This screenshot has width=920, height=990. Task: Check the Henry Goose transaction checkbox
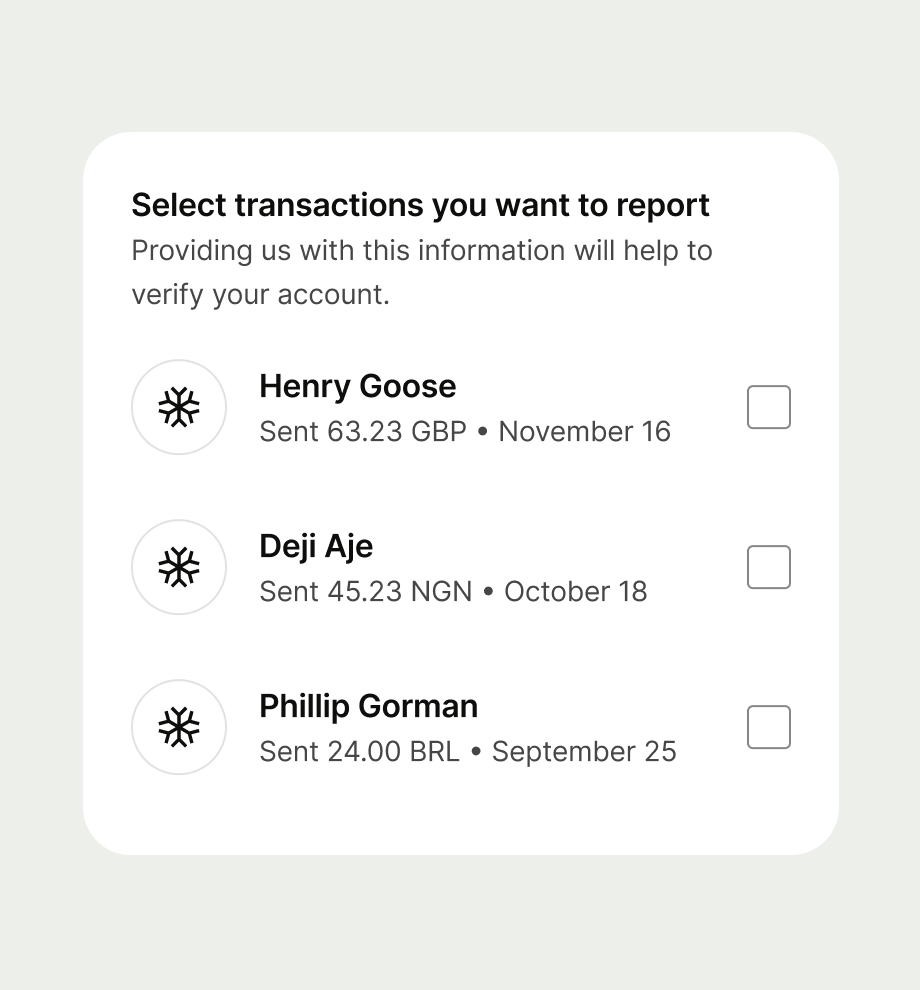click(x=769, y=407)
